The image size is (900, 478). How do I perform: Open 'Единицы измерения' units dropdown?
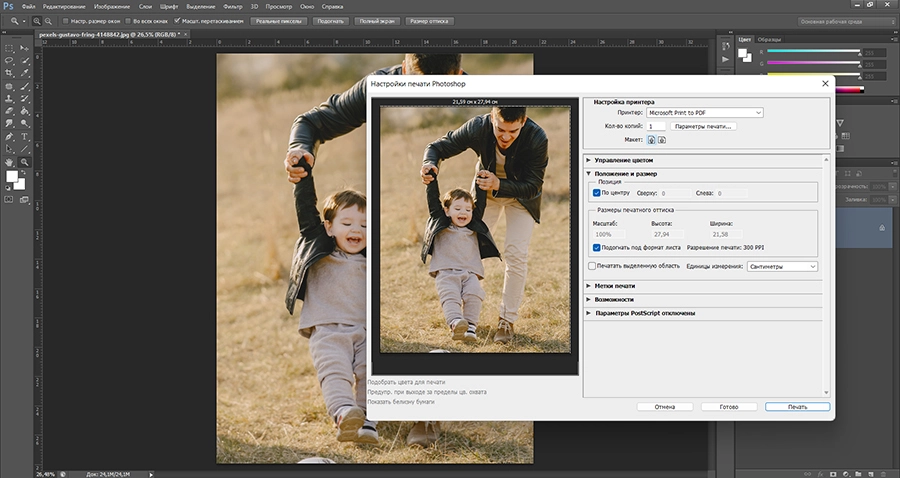782,266
